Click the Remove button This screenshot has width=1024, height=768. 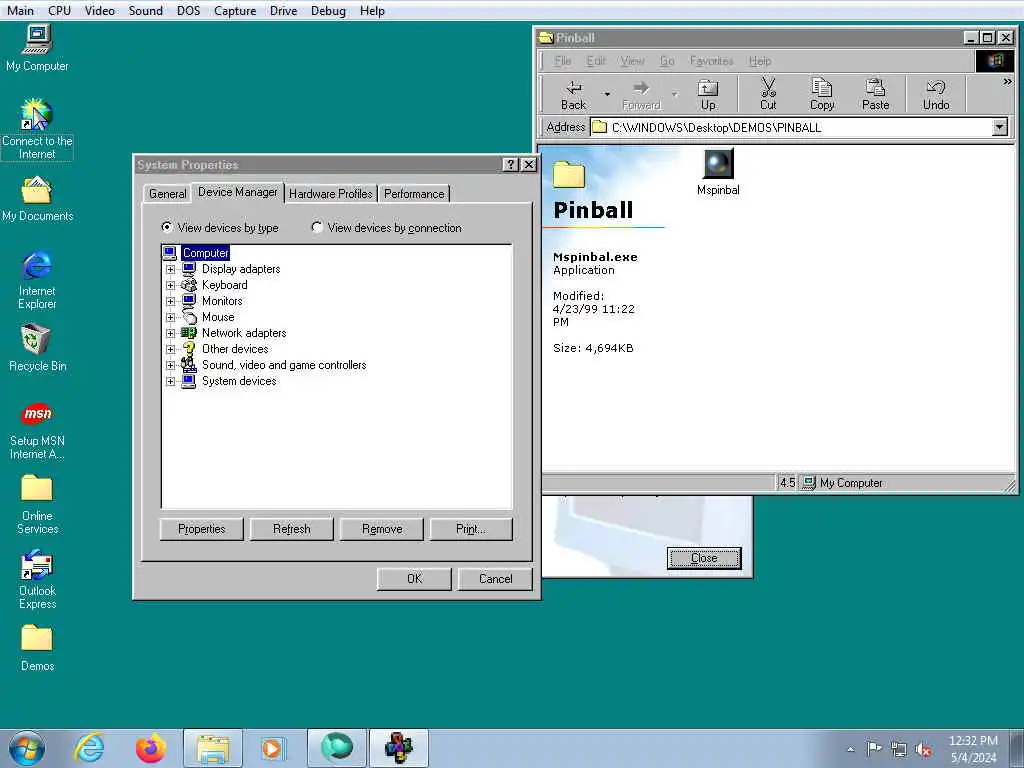(x=382, y=529)
